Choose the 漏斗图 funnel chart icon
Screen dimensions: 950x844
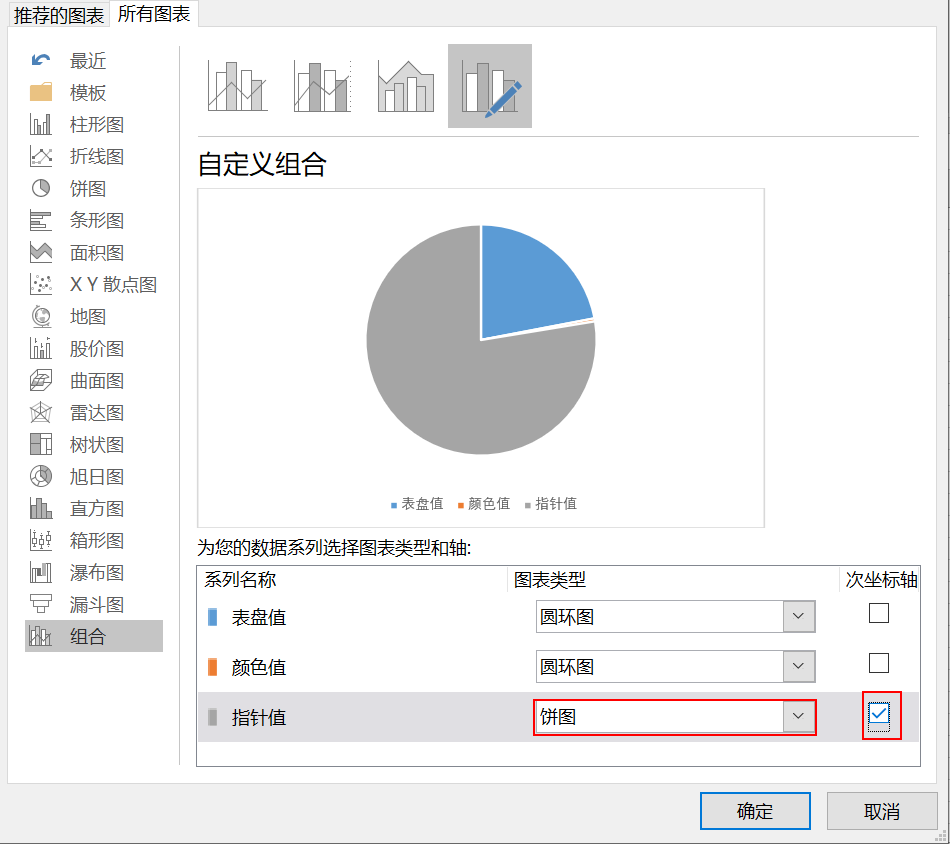tap(41, 604)
